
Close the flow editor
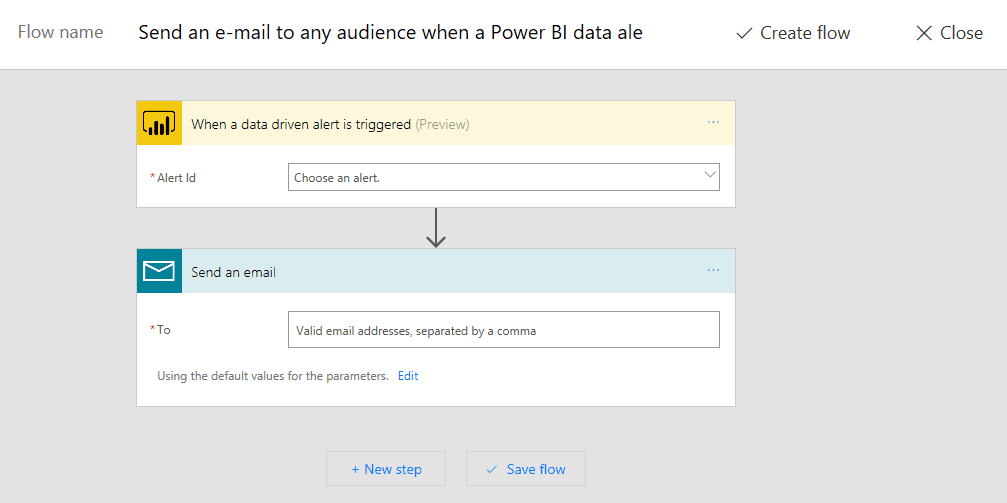click(x=949, y=33)
